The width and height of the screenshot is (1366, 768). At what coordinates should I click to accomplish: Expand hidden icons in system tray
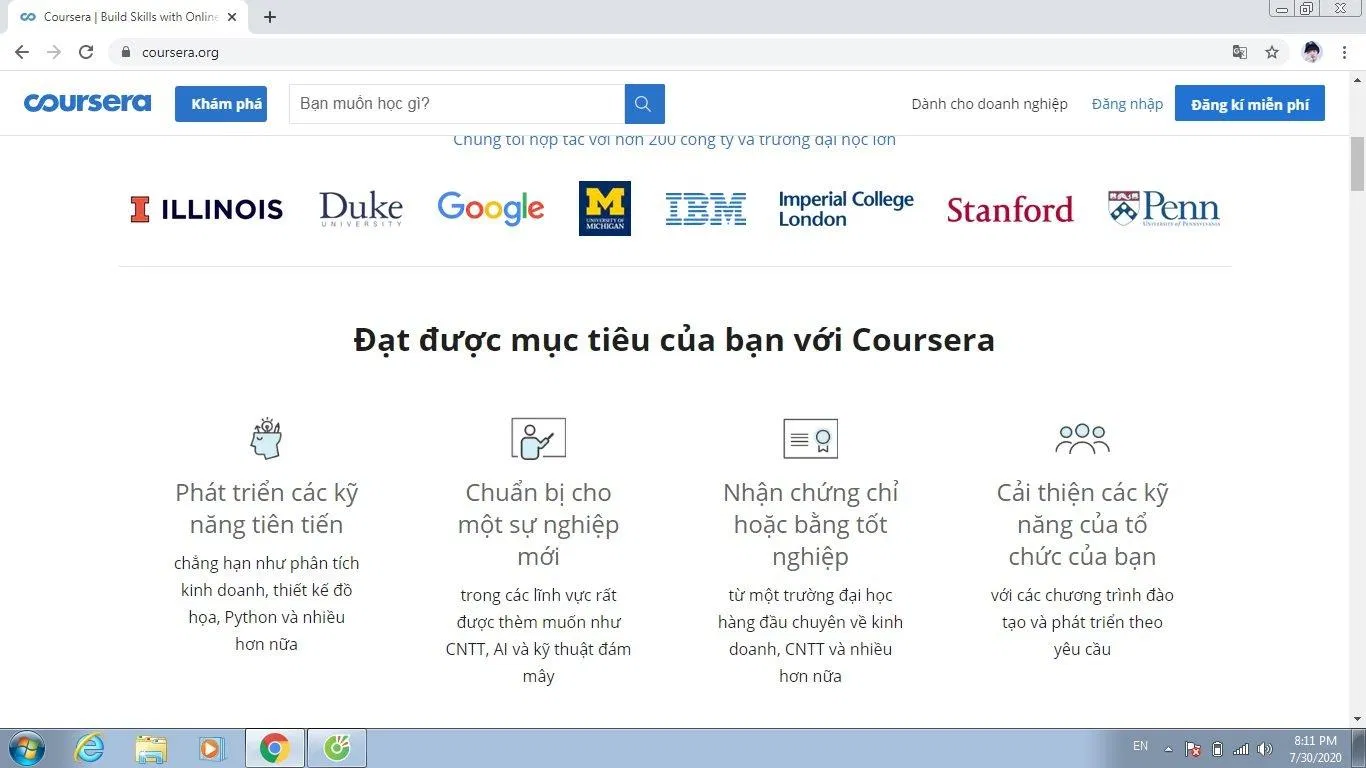(1167, 747)
